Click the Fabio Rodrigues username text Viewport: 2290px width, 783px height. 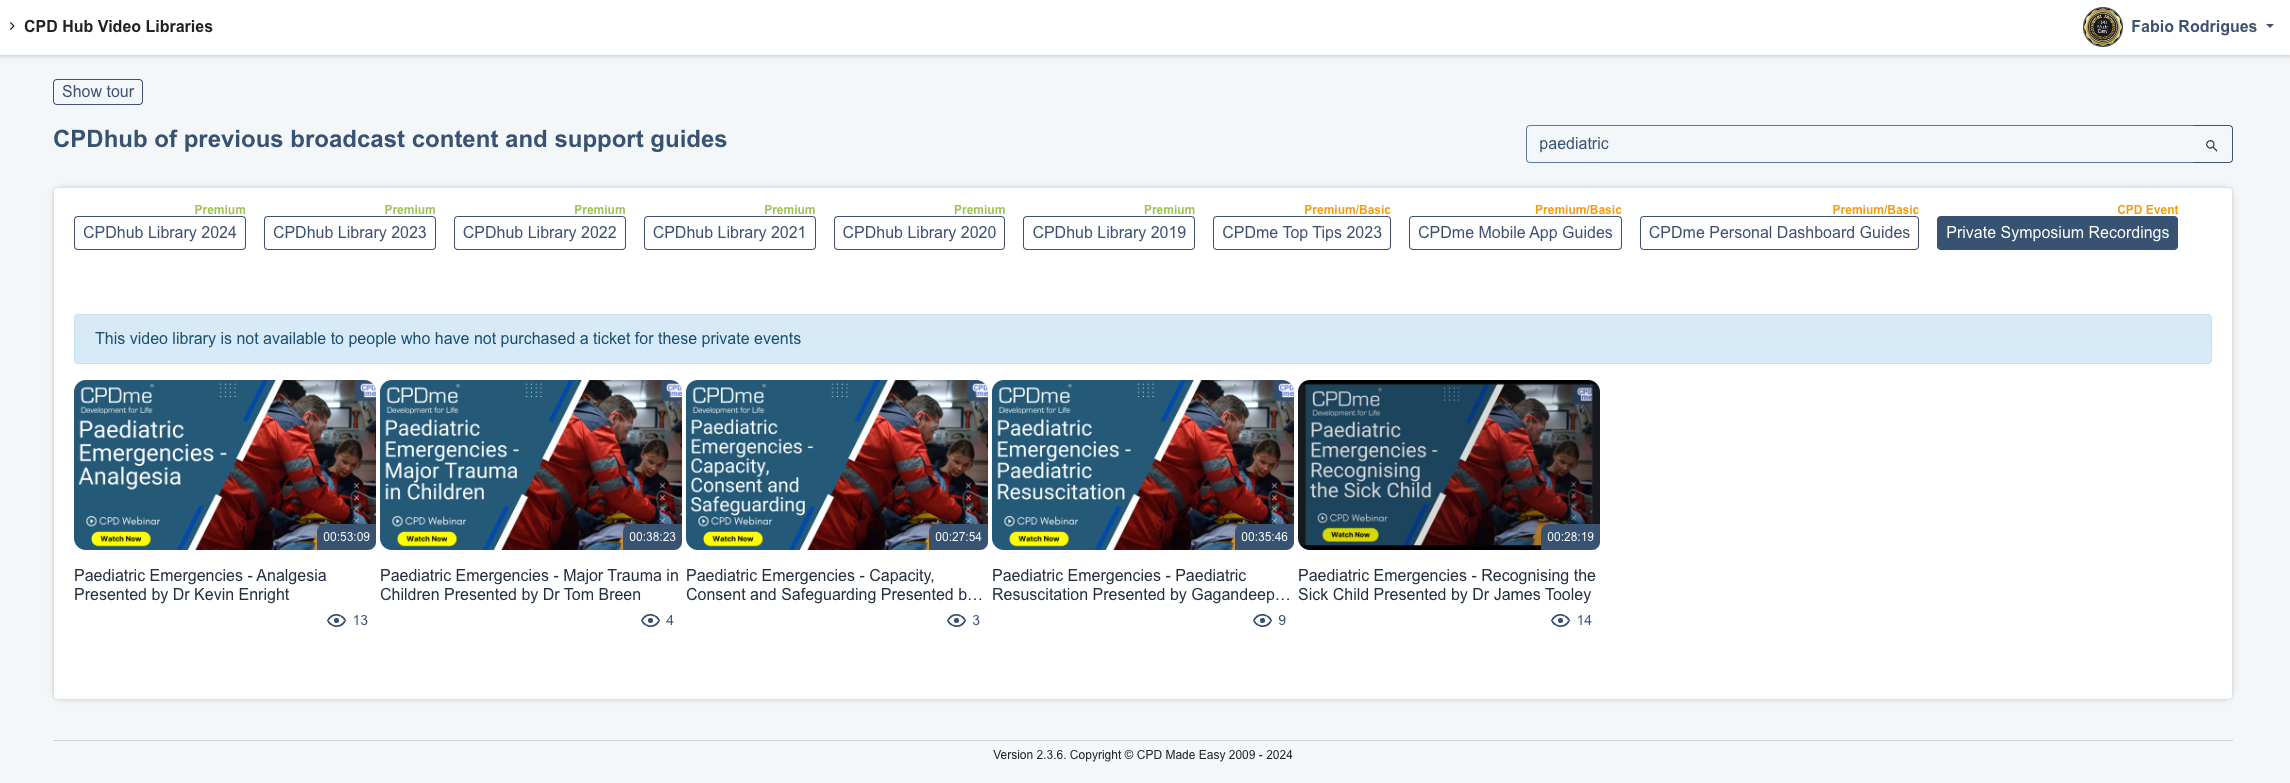coord(2193,27)
